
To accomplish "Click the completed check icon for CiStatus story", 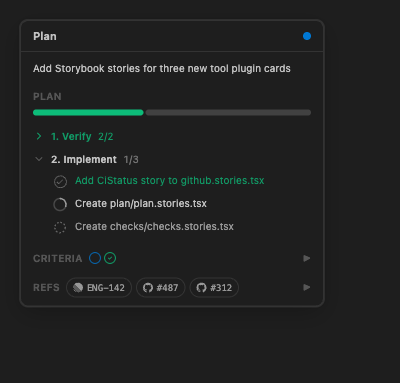I will (60, 182).
